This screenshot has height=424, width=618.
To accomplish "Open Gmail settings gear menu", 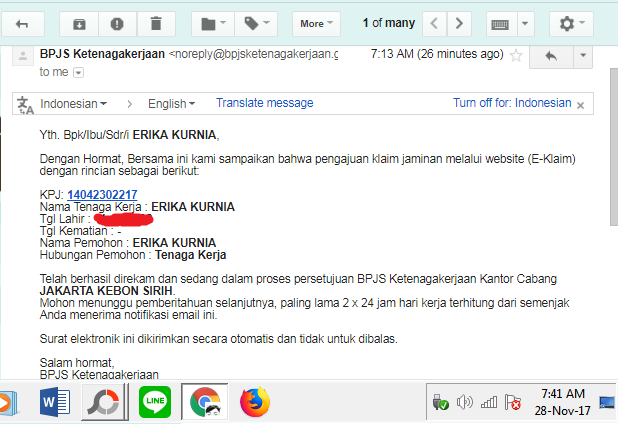I will (571, 24).
